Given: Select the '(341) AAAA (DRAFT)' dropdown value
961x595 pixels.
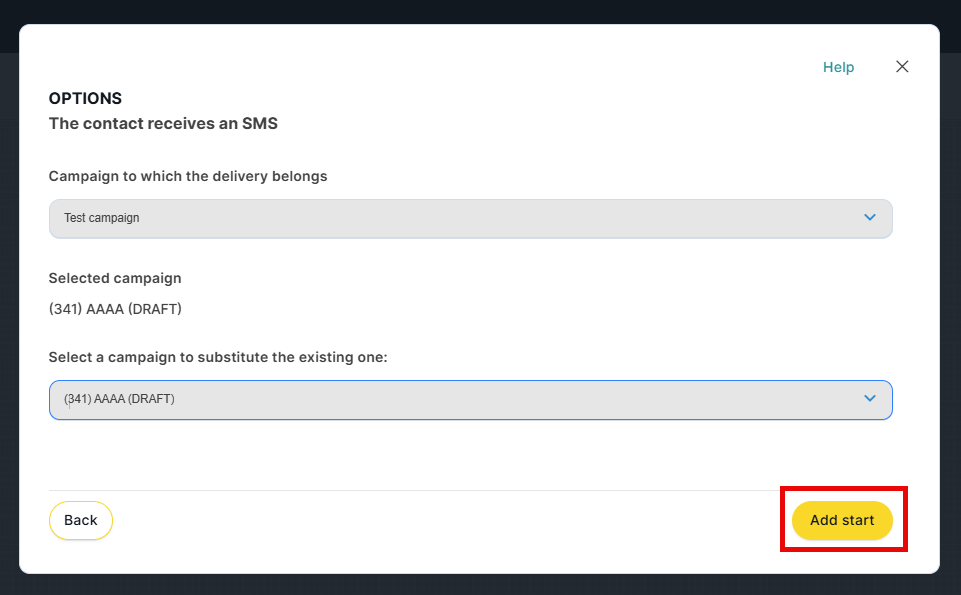Looking at the screenshot, I should point(119,399).
